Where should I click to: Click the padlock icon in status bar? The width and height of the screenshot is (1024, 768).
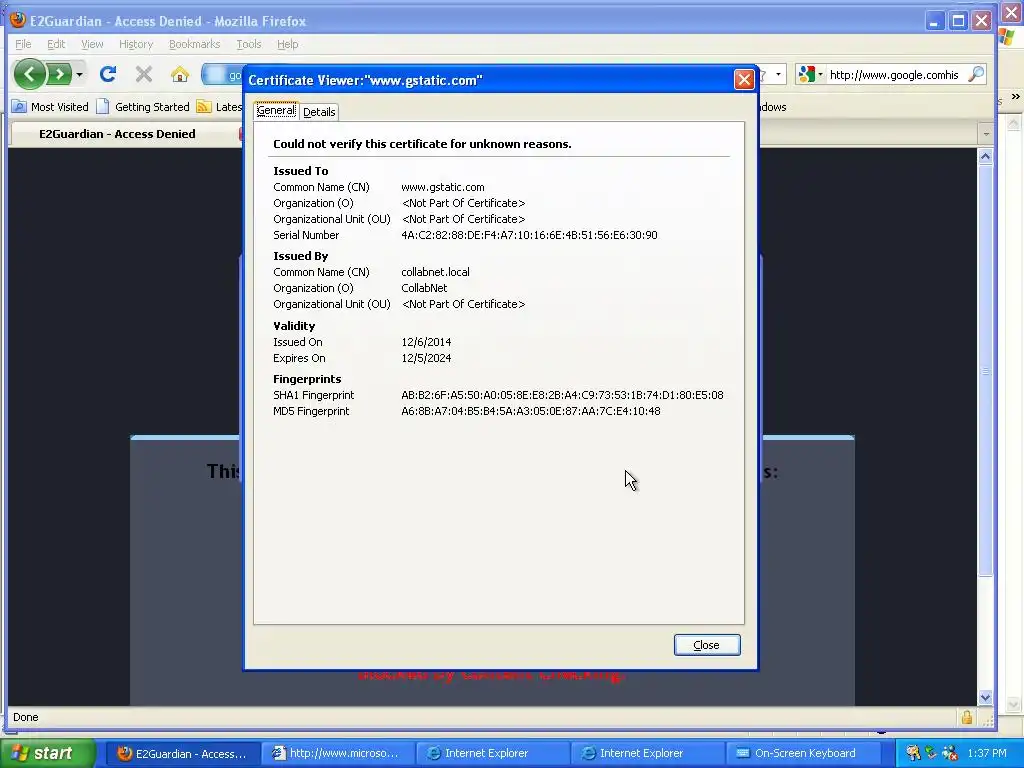967,717
